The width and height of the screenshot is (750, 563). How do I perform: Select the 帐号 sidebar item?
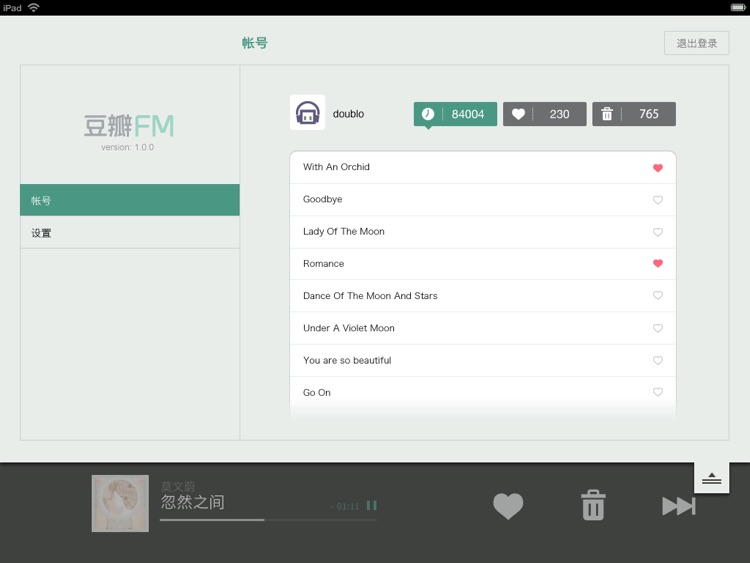[x=130, y=200]
